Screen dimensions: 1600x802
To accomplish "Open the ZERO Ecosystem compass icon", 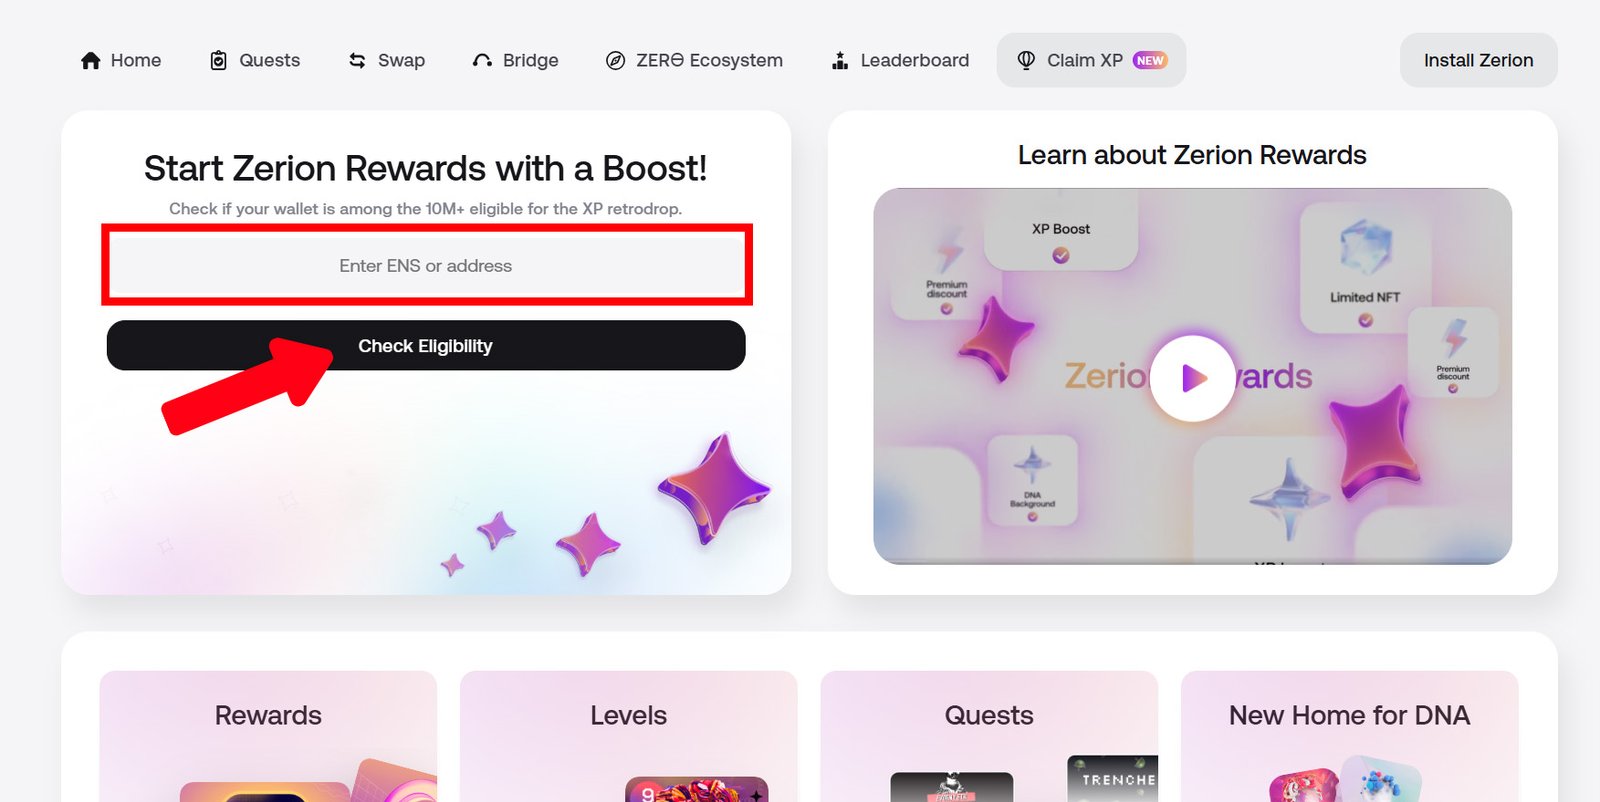I will pos(616,61).
